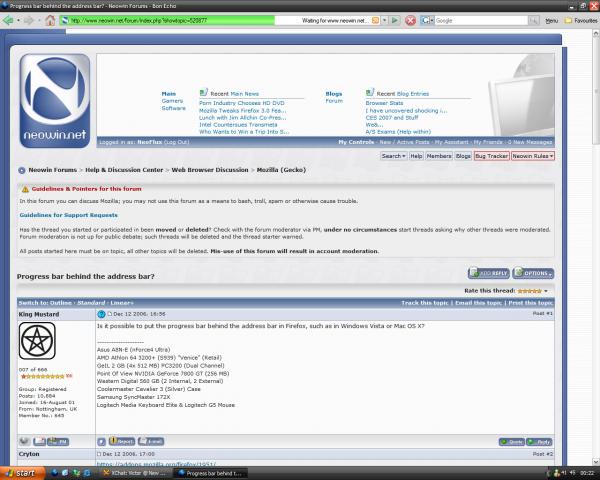Open Mozilla Tweaks Firefox 3.0 news item

tap(243, 111)
